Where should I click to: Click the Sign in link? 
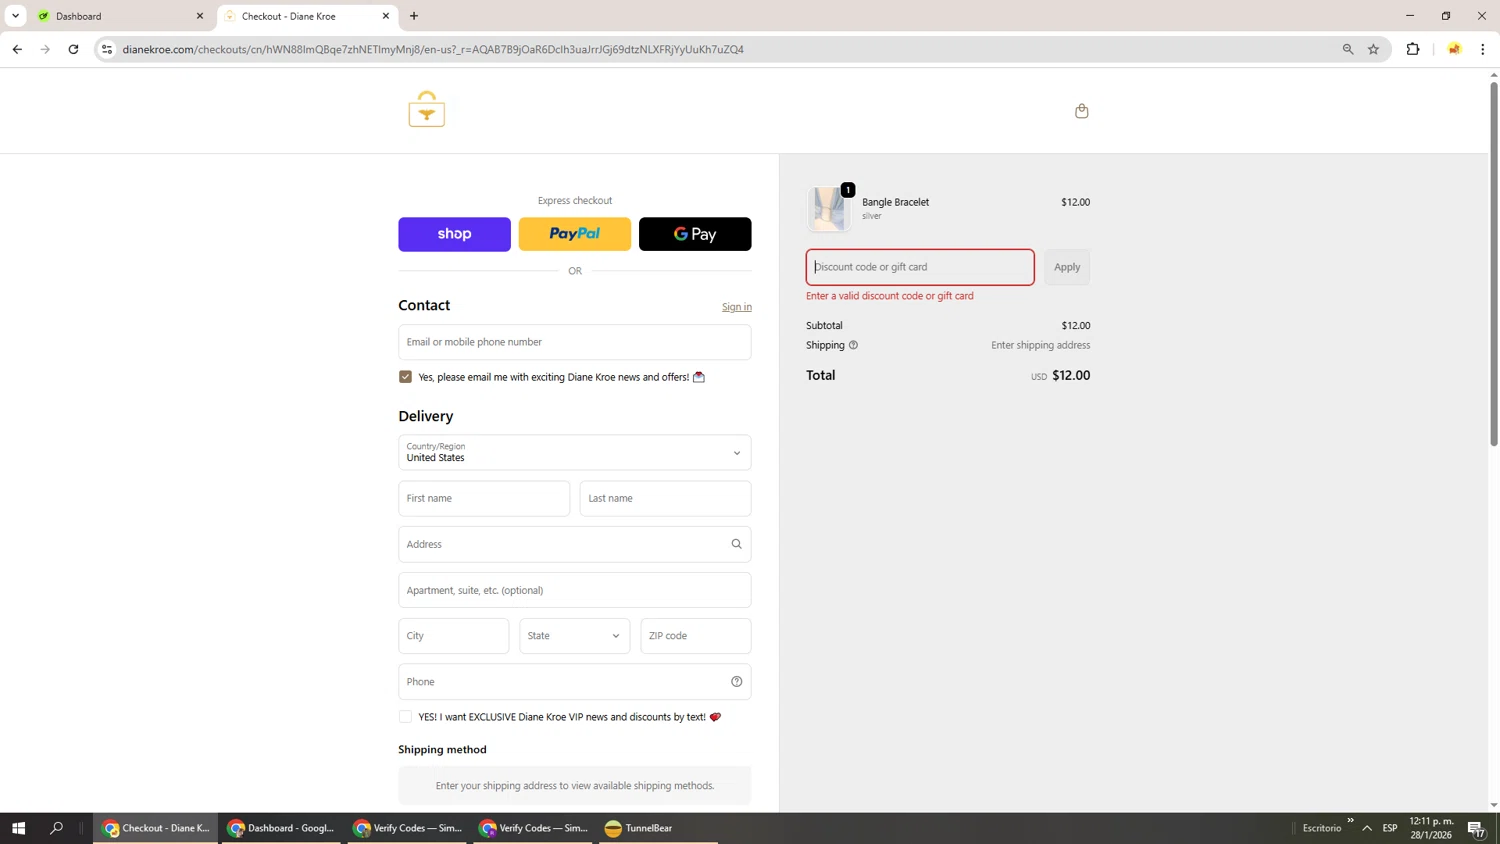coord(737,307)
